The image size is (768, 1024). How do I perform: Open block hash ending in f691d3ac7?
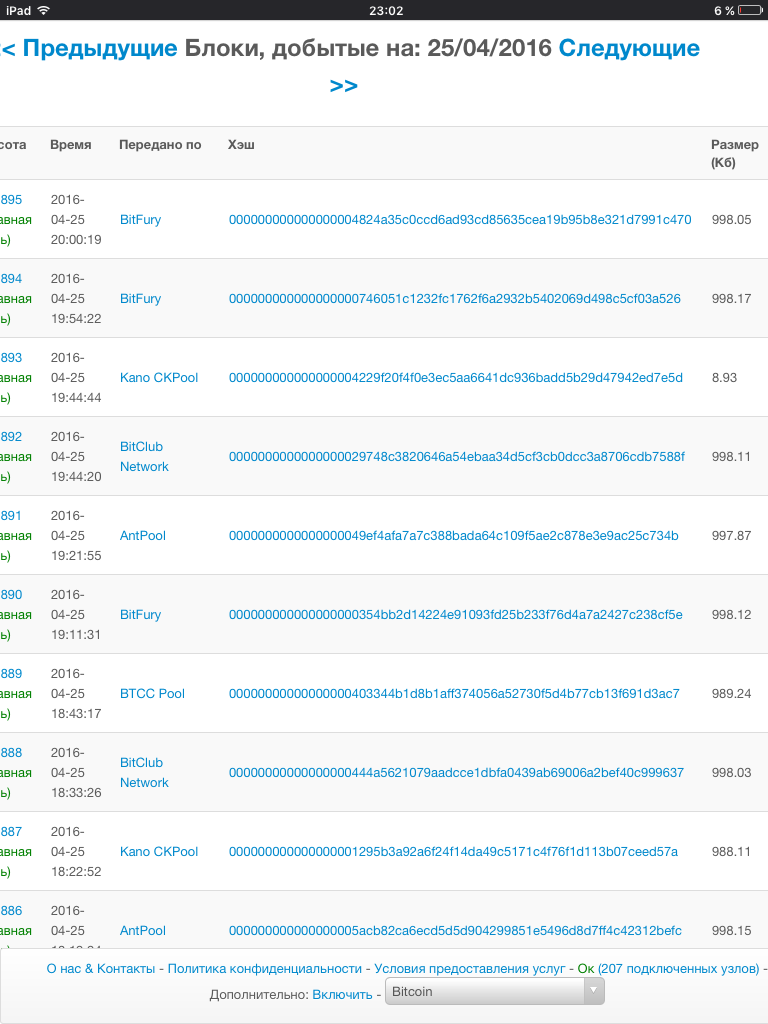click(x=454, y=694)
